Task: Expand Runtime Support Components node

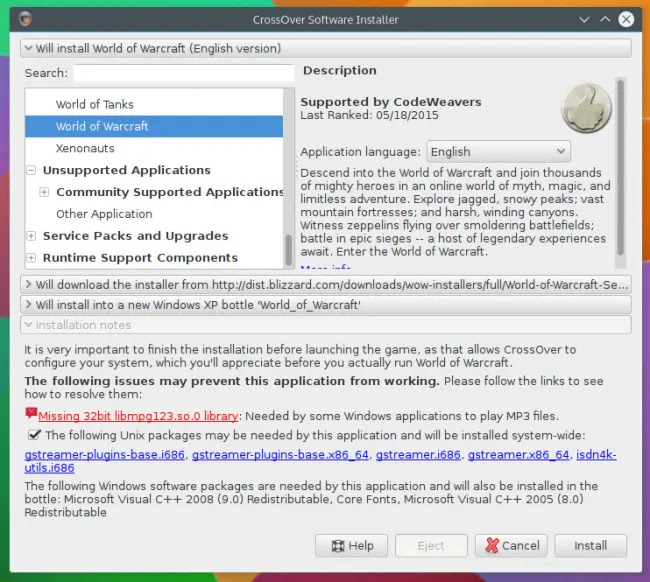Action: (31, 257)
